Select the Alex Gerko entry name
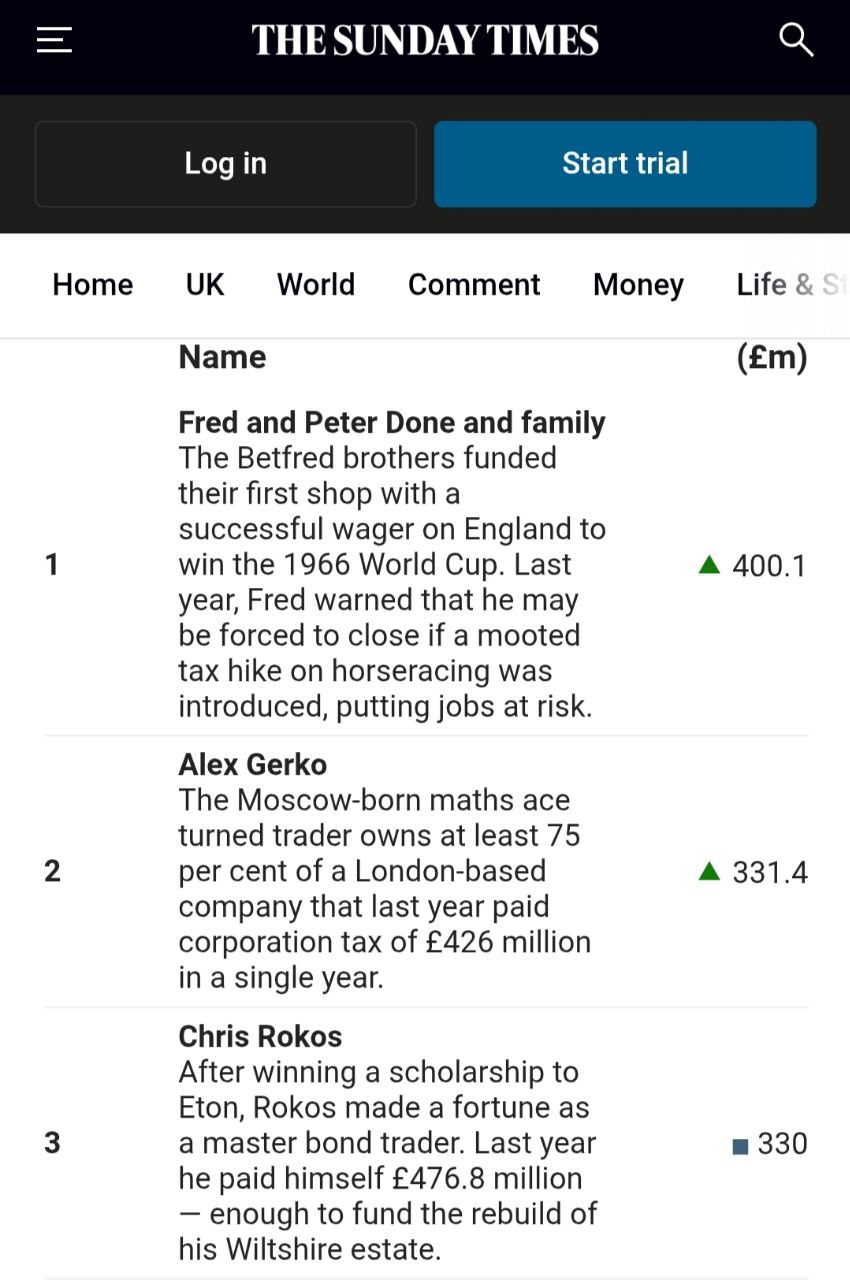This screenshot has width=850, height=1280. tap(252, 764)
